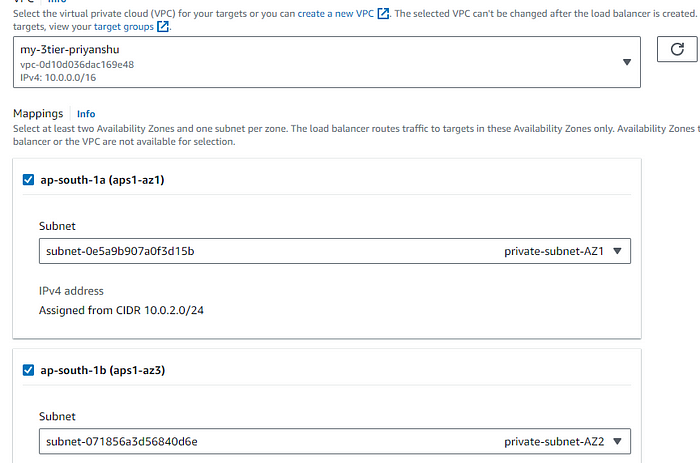Click the Subnet label under ap-south-1b
The width and height of the screenshot is (700, 463).
[x=57, y=416]
